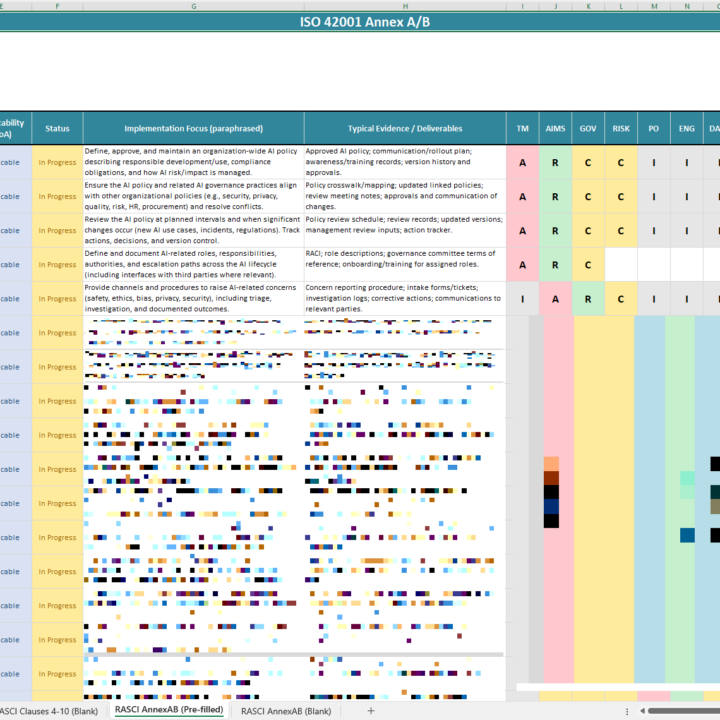Select column F header
This screenshot has height=720, width=720.
[57, 6]
